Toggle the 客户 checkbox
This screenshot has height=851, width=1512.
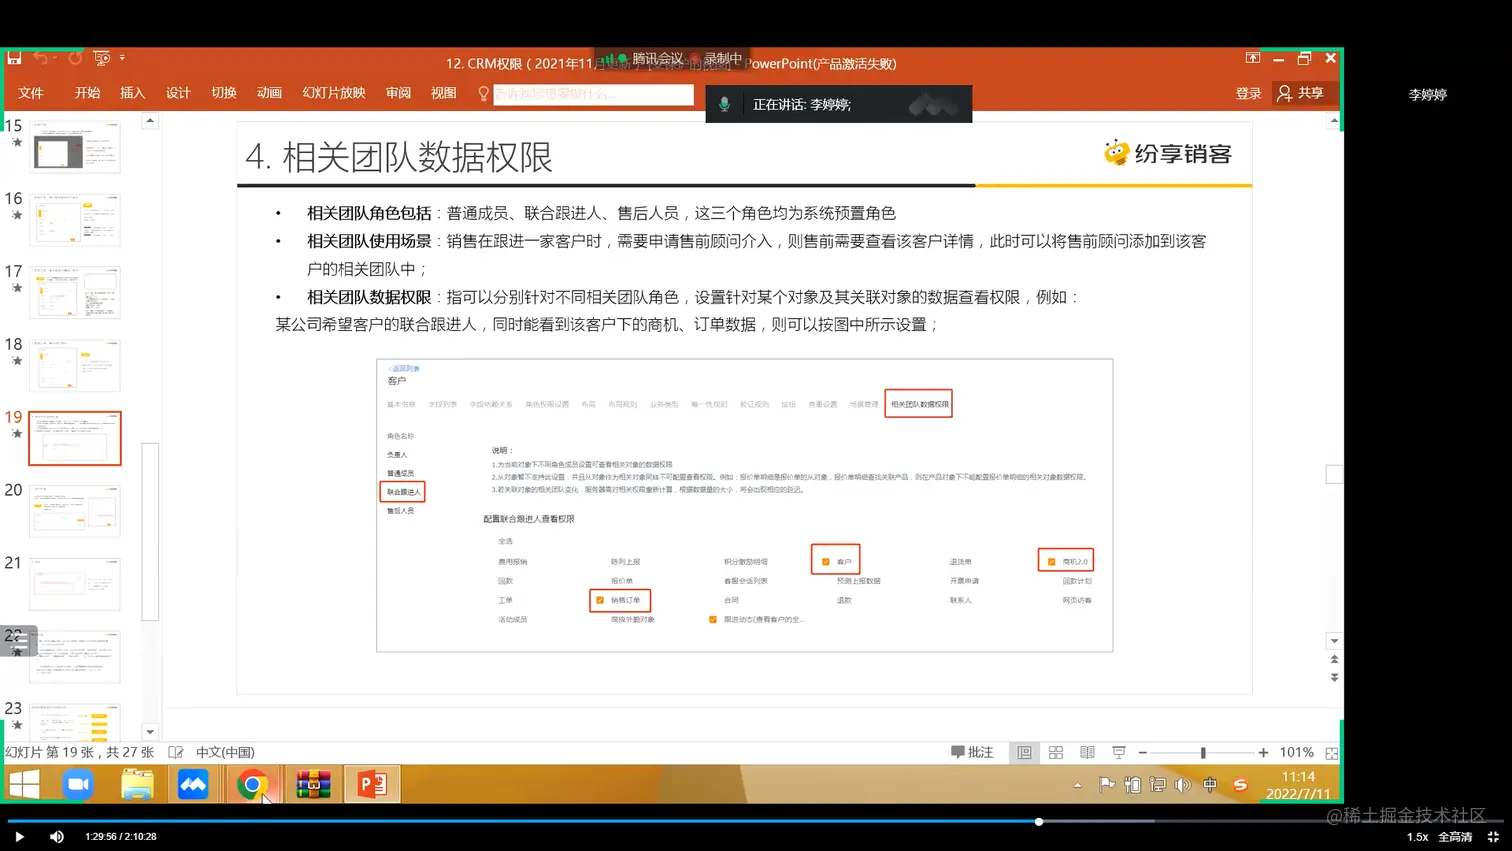826,562
